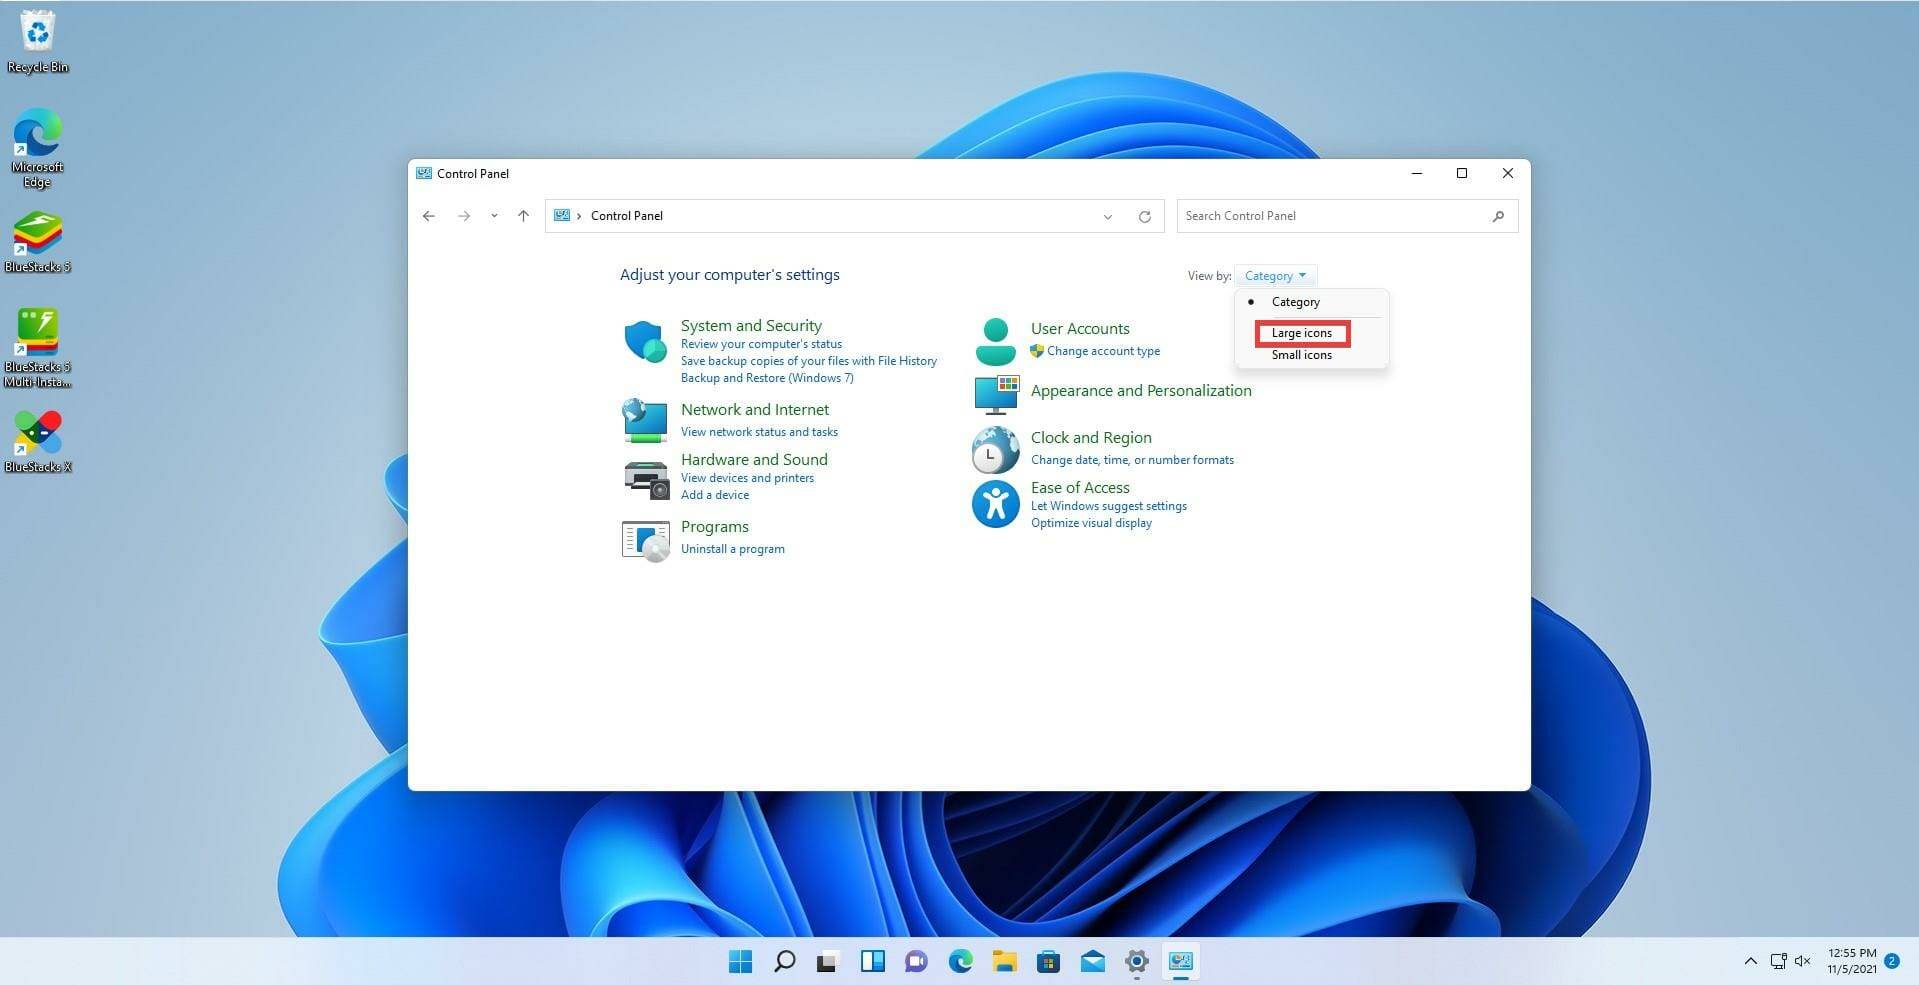Open the User Accounts person icon
The width and height of the screenshot is (1919, 985).
point(995,341)
